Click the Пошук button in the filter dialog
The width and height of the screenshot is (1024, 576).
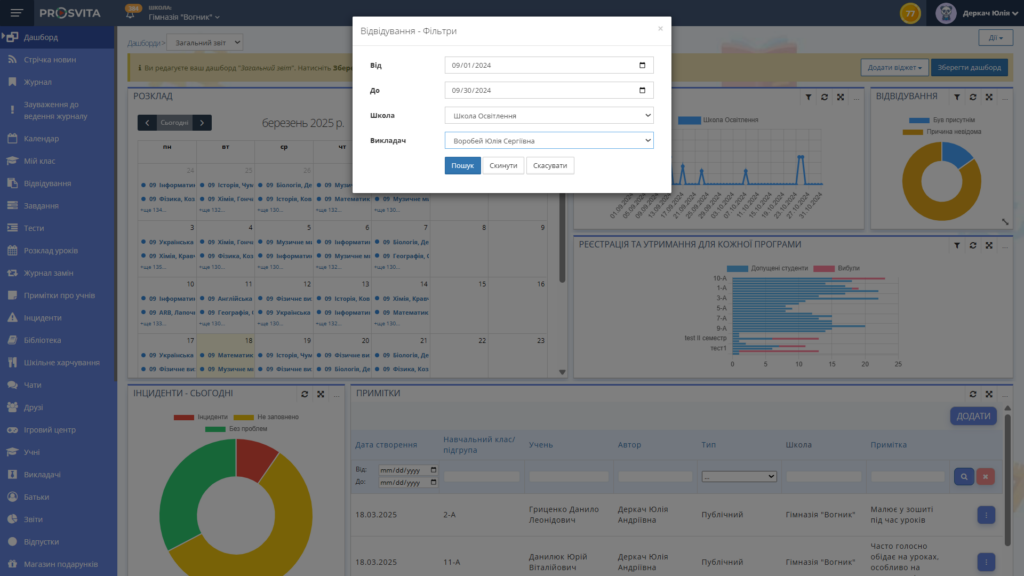[x=465, y=164]
